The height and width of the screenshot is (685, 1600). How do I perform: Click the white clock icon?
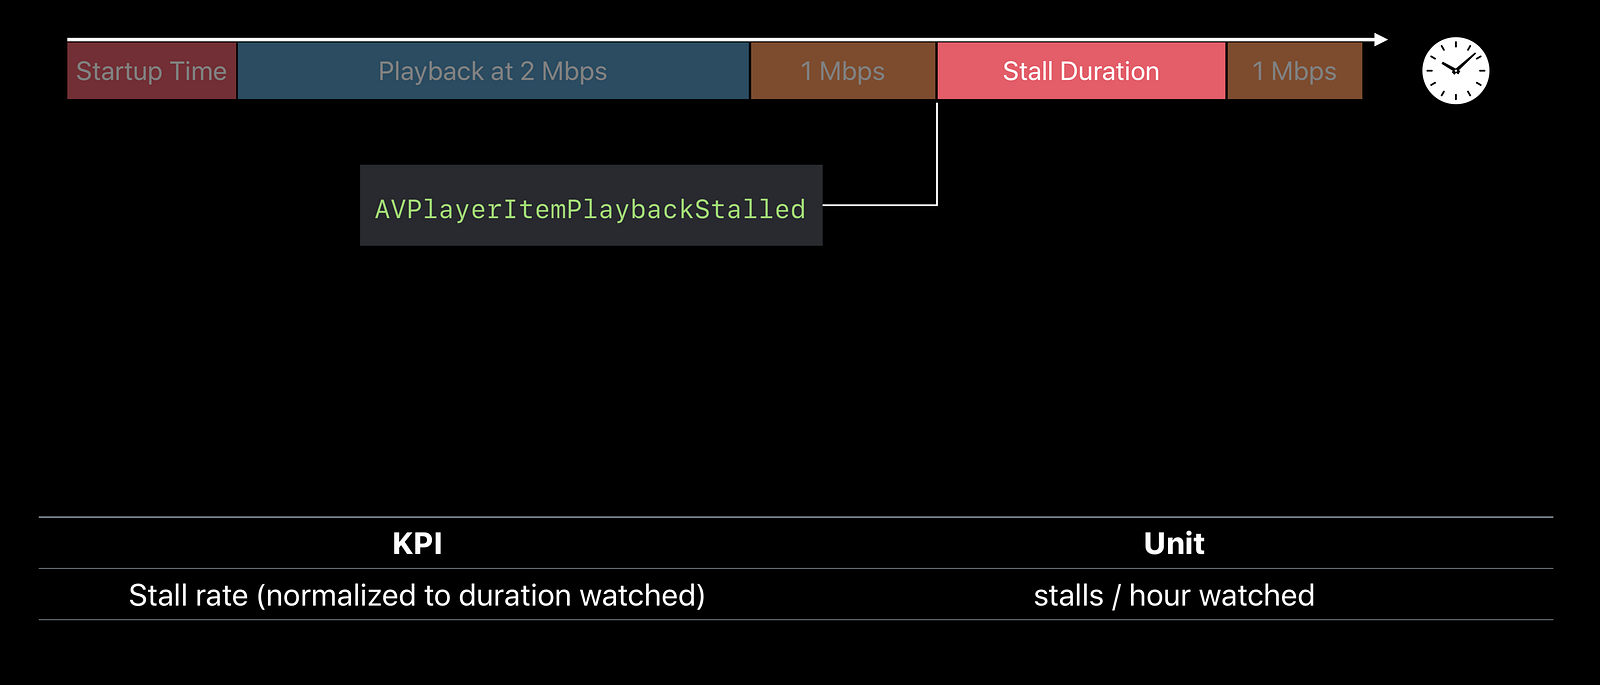click(x=1455, y=71)
